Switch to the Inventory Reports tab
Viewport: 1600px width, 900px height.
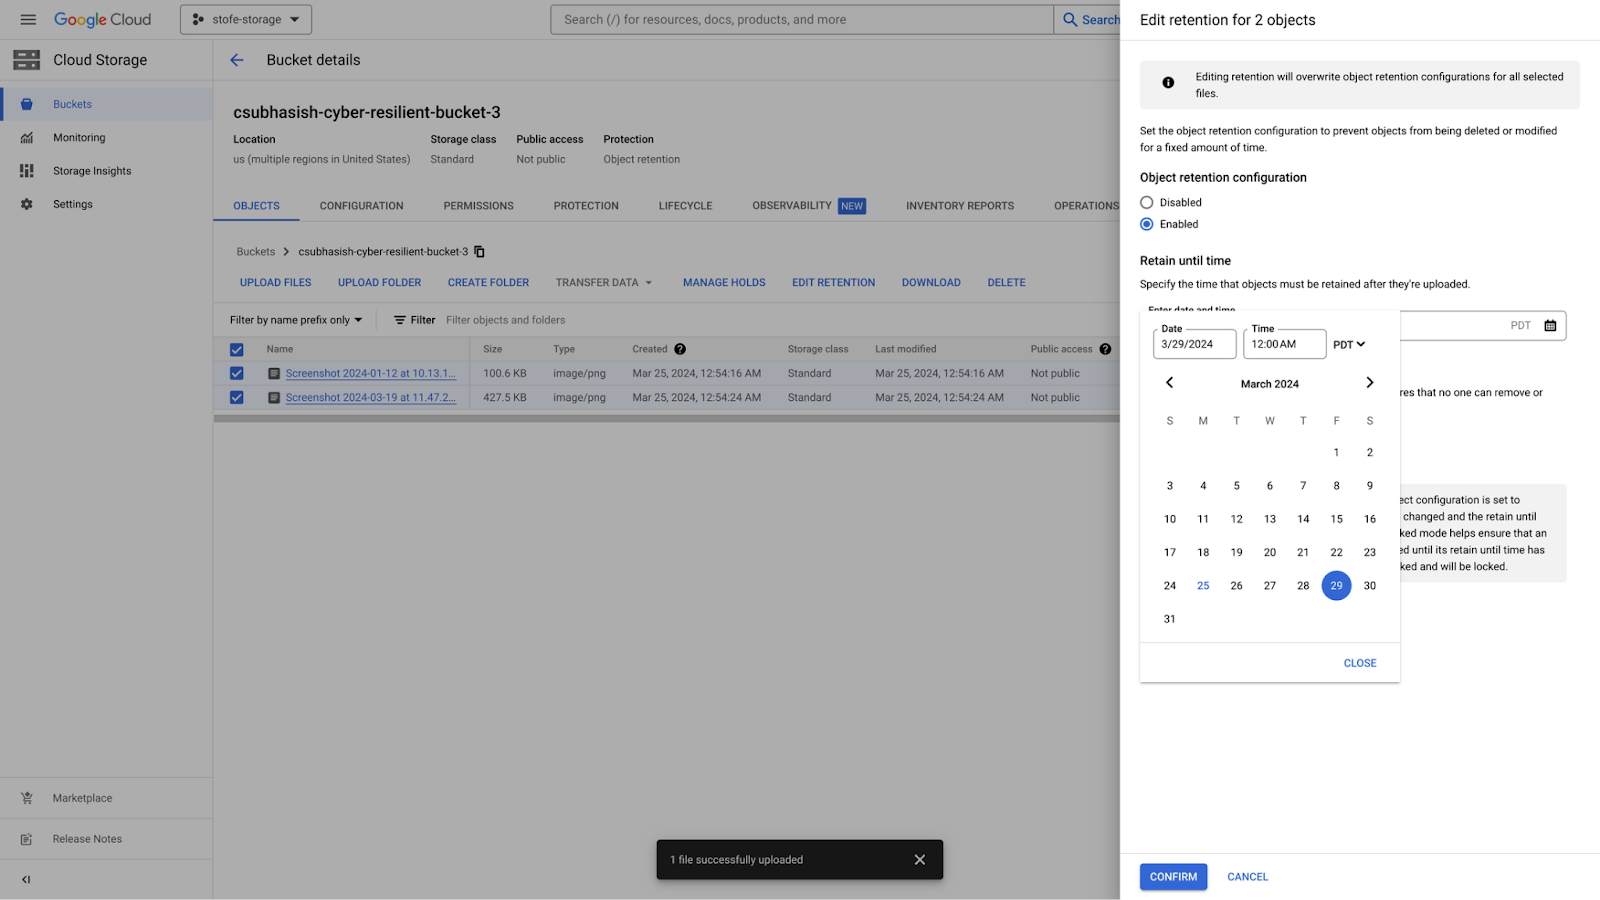(960, 206)
